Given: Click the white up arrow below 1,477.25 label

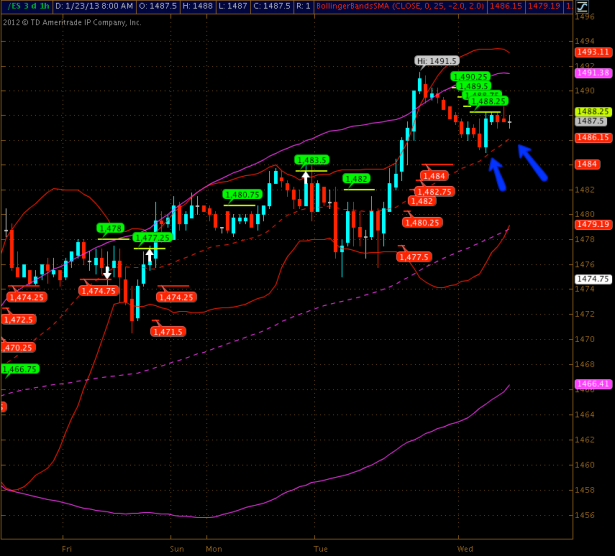Looking at the screenshot, I should click(150, 256).
